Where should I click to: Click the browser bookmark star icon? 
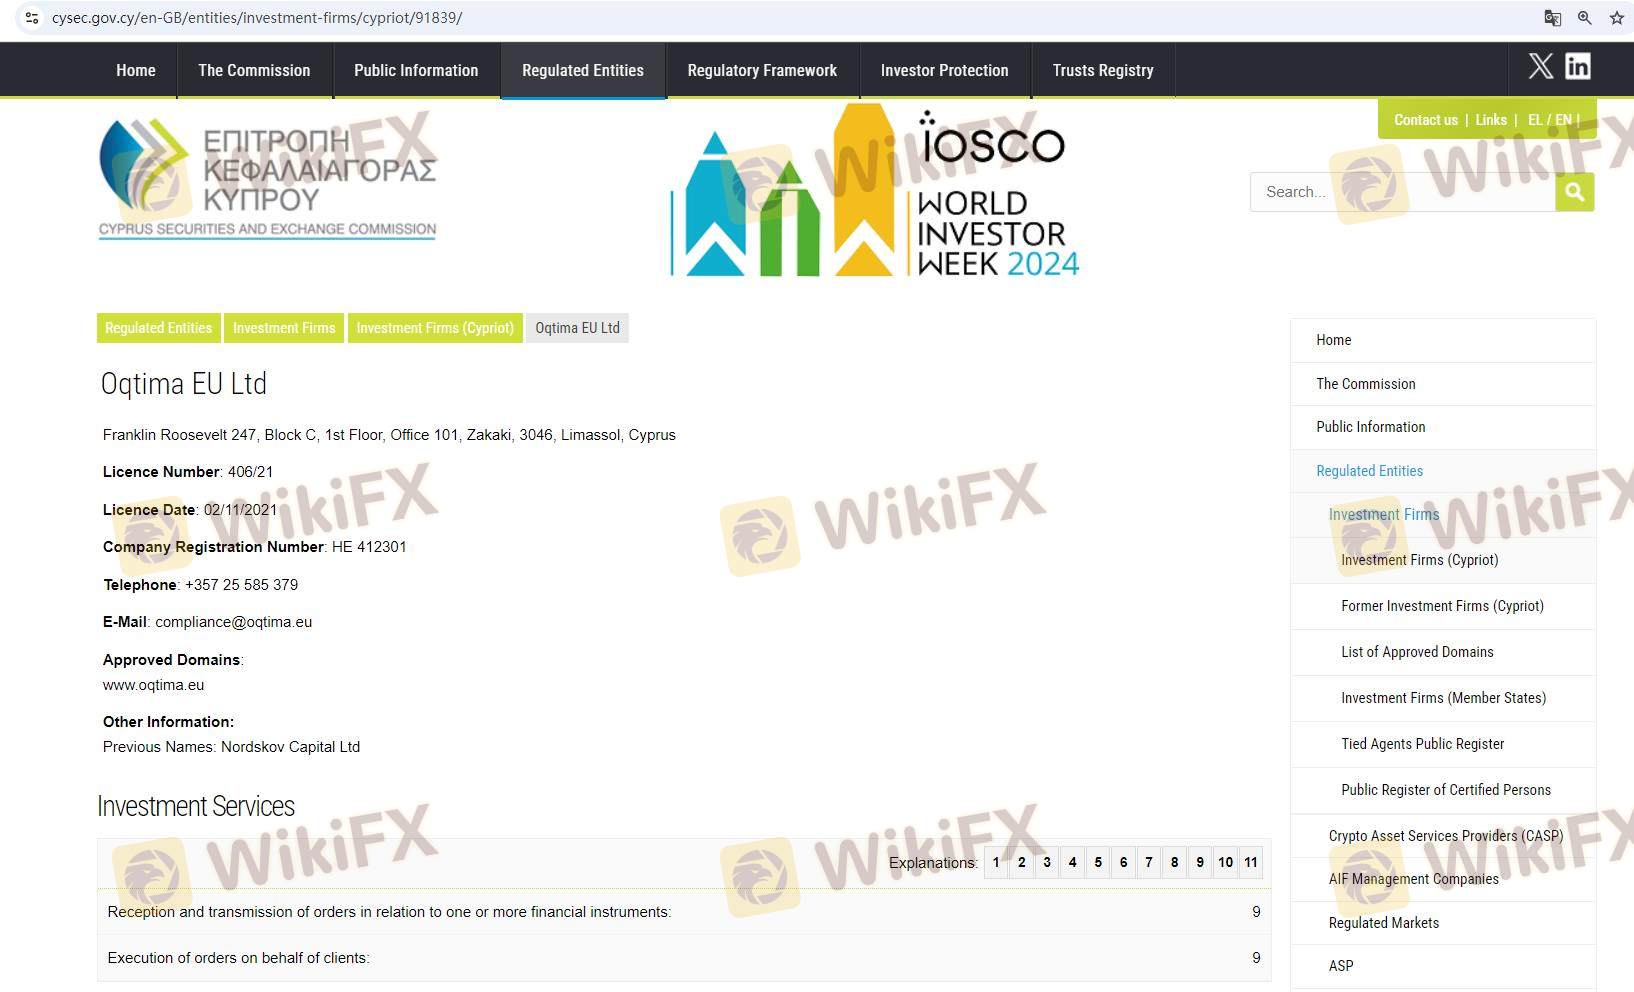coord(1616,18)
